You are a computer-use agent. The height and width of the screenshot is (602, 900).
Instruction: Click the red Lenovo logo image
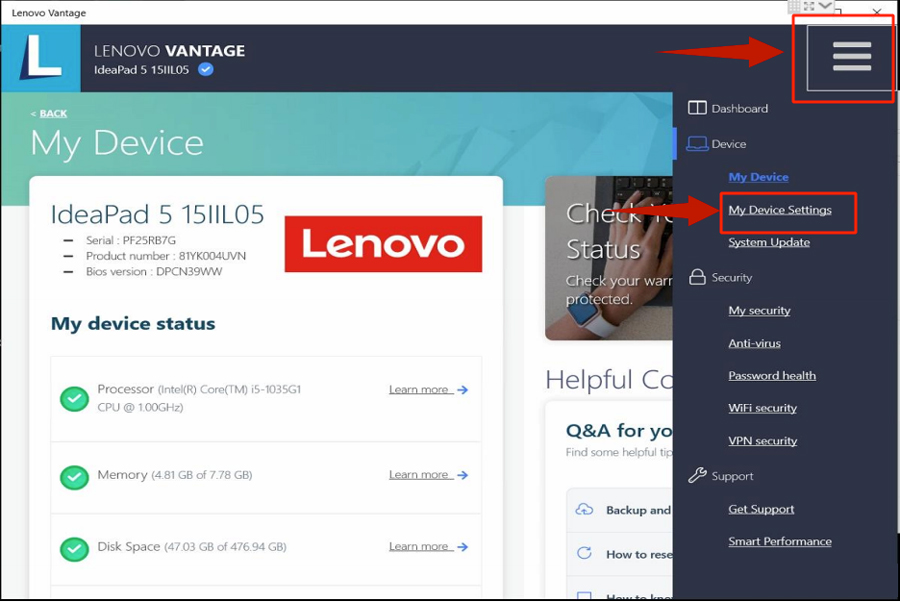point(383,244)
